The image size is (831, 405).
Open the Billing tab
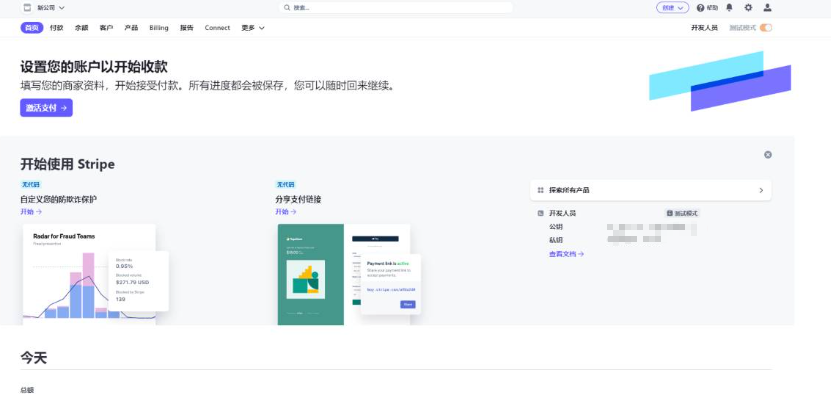pyautogui.click(x=159, y=28)
